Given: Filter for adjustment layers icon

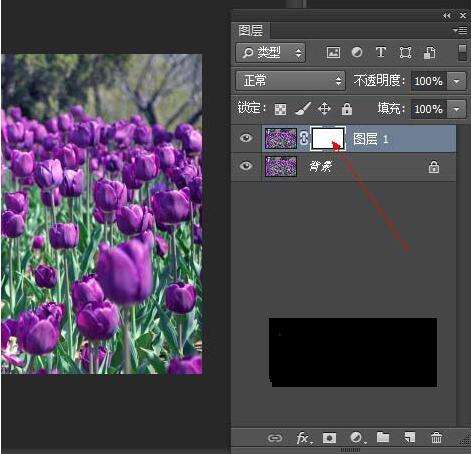Looking at the screenshot, I should click(357, 53).
